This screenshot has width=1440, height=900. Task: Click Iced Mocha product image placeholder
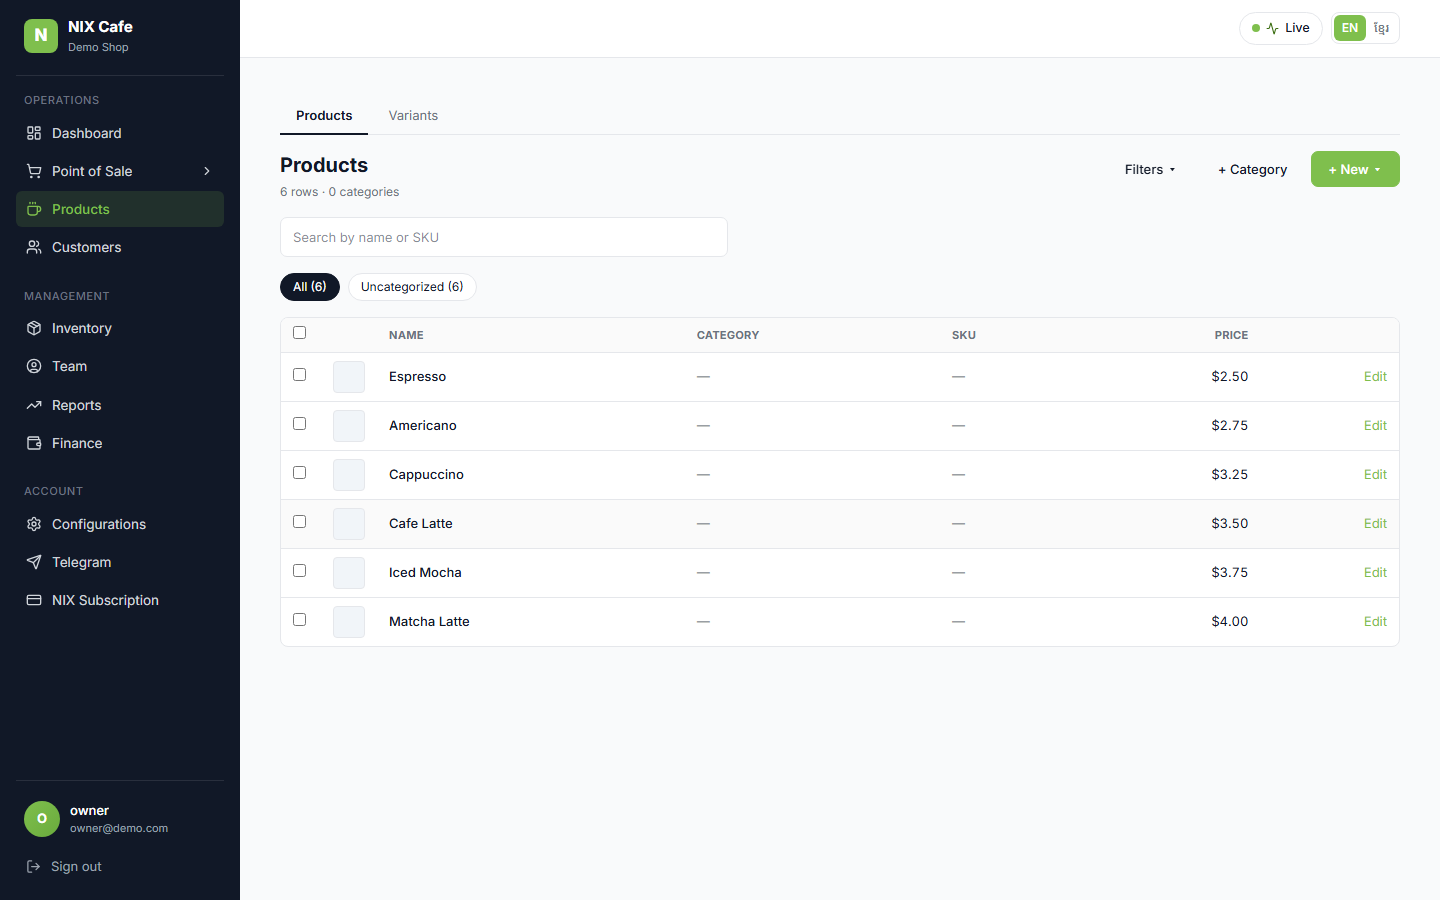coord(349,573)
